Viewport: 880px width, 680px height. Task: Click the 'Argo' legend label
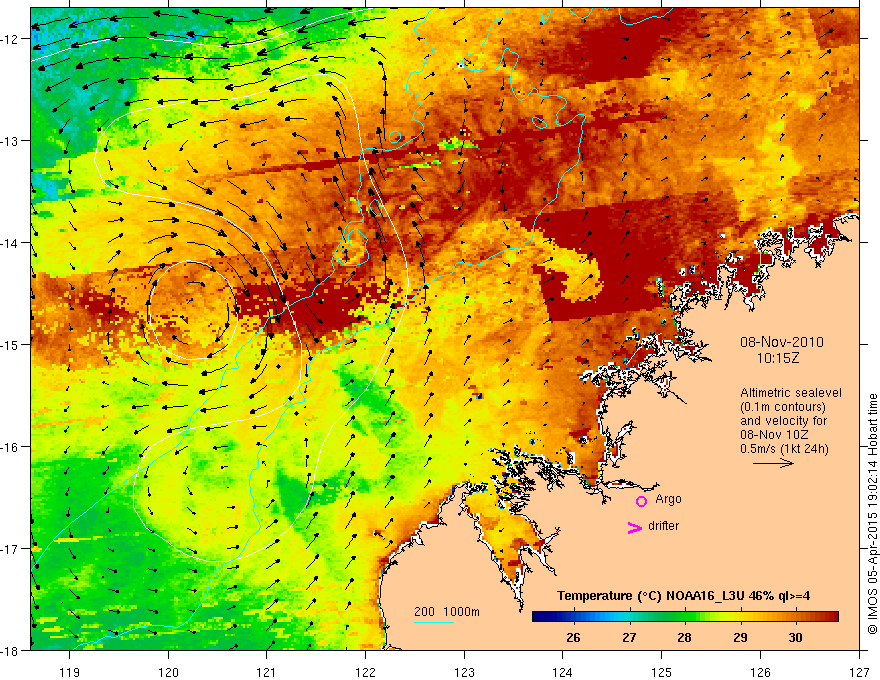tap(668, 499)
